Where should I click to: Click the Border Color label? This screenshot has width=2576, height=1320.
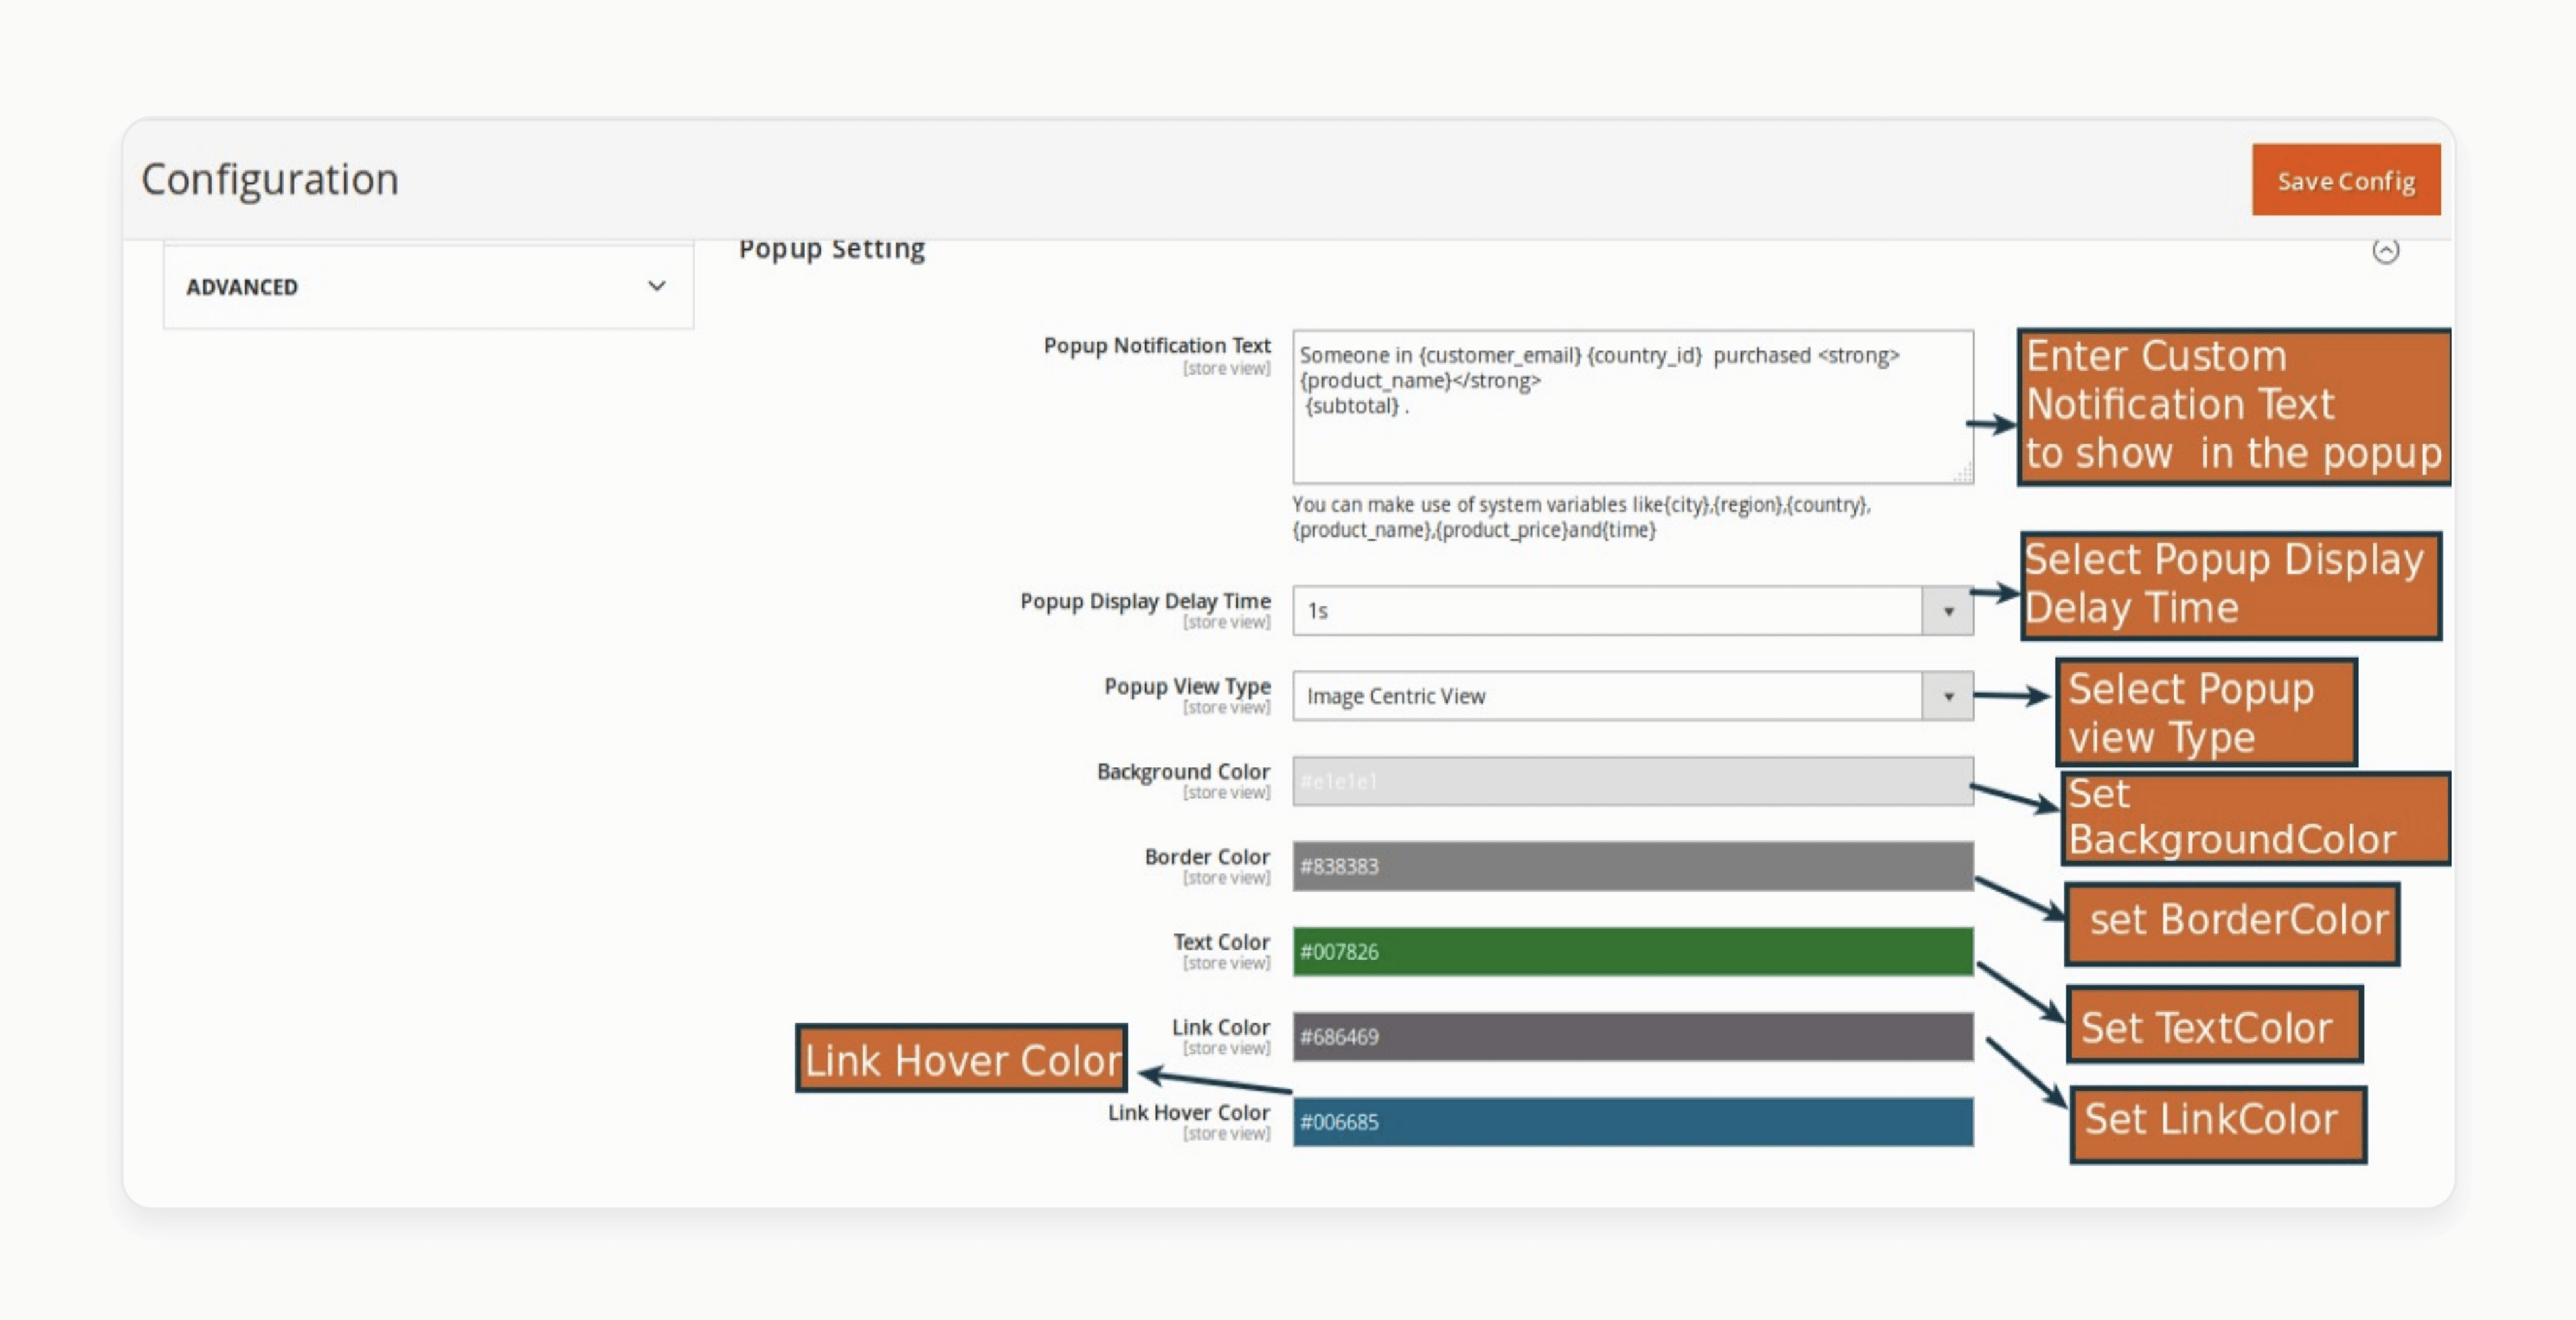click(x=1207, y=857)
